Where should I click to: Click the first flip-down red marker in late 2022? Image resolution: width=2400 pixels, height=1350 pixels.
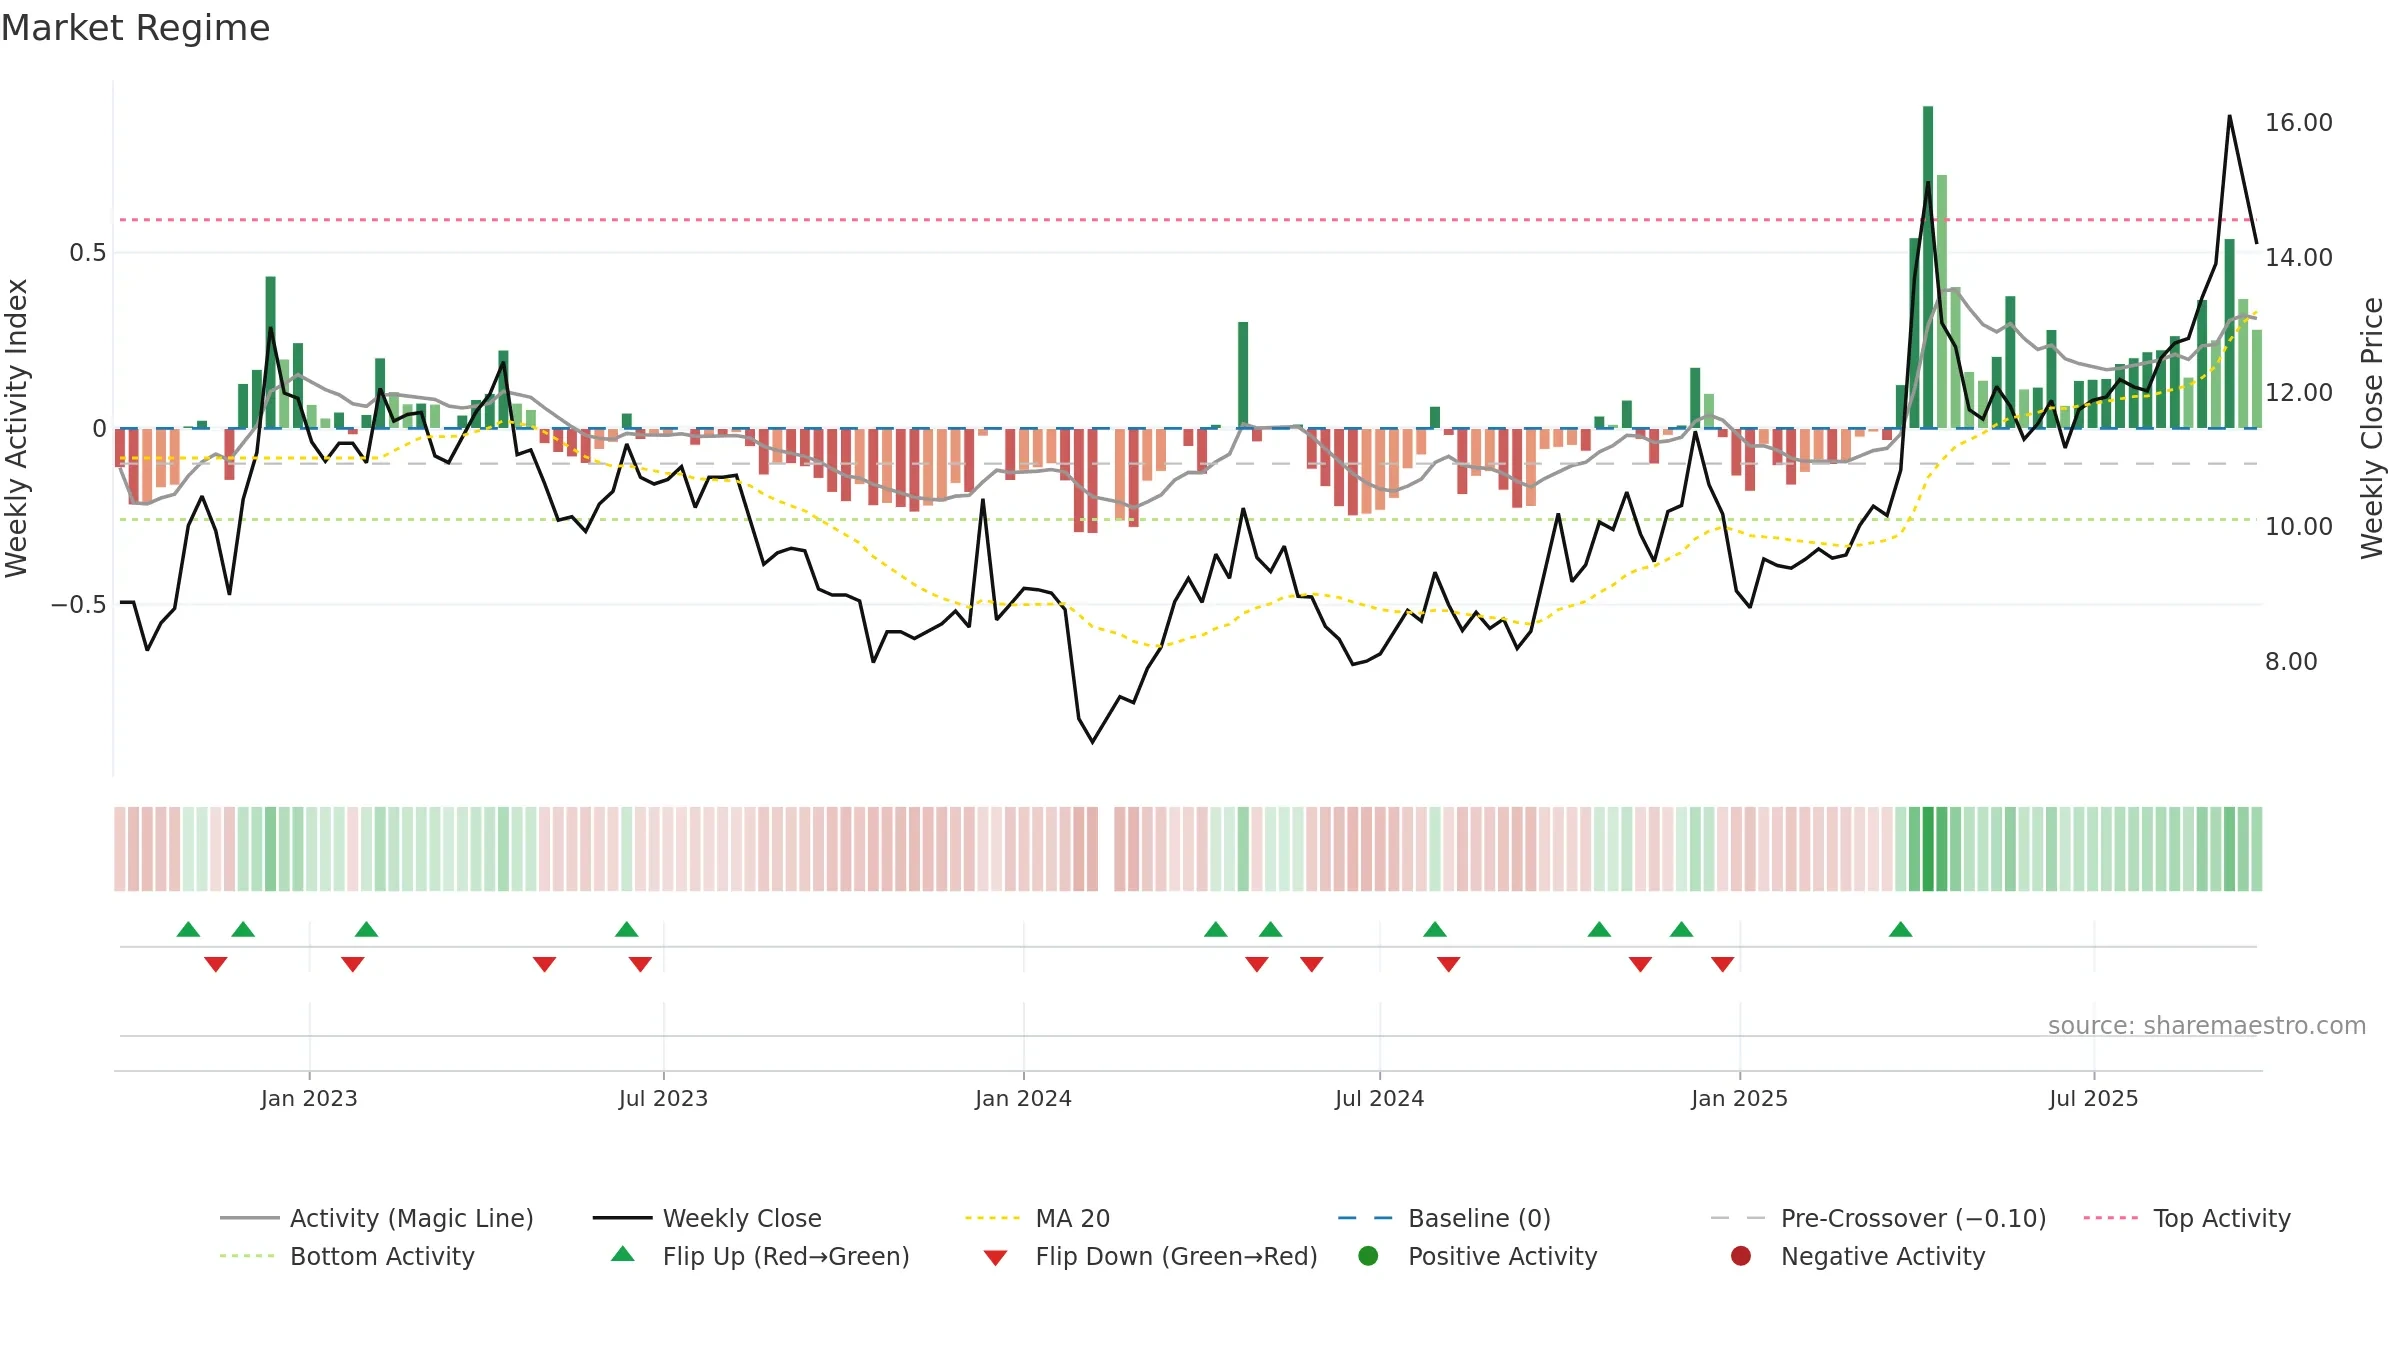coord(215,964)
